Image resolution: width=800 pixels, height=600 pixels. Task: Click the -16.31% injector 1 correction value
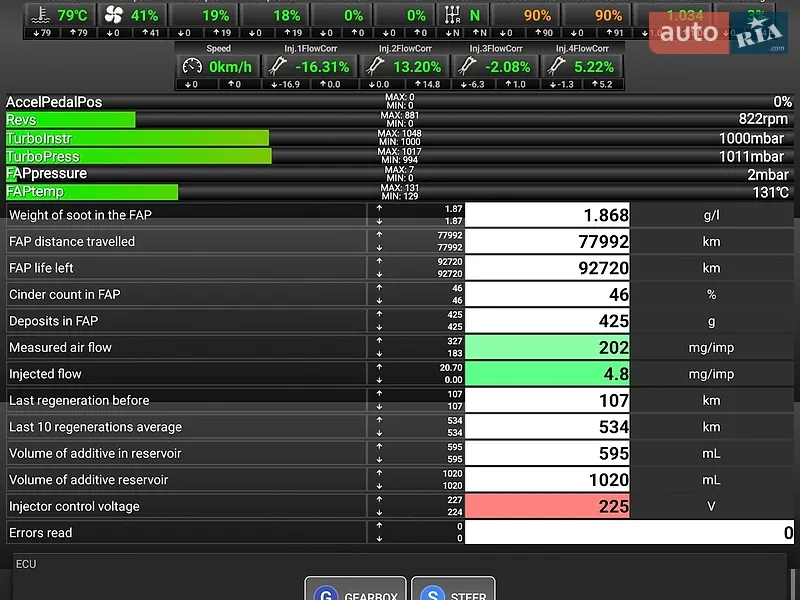[322, 67]
